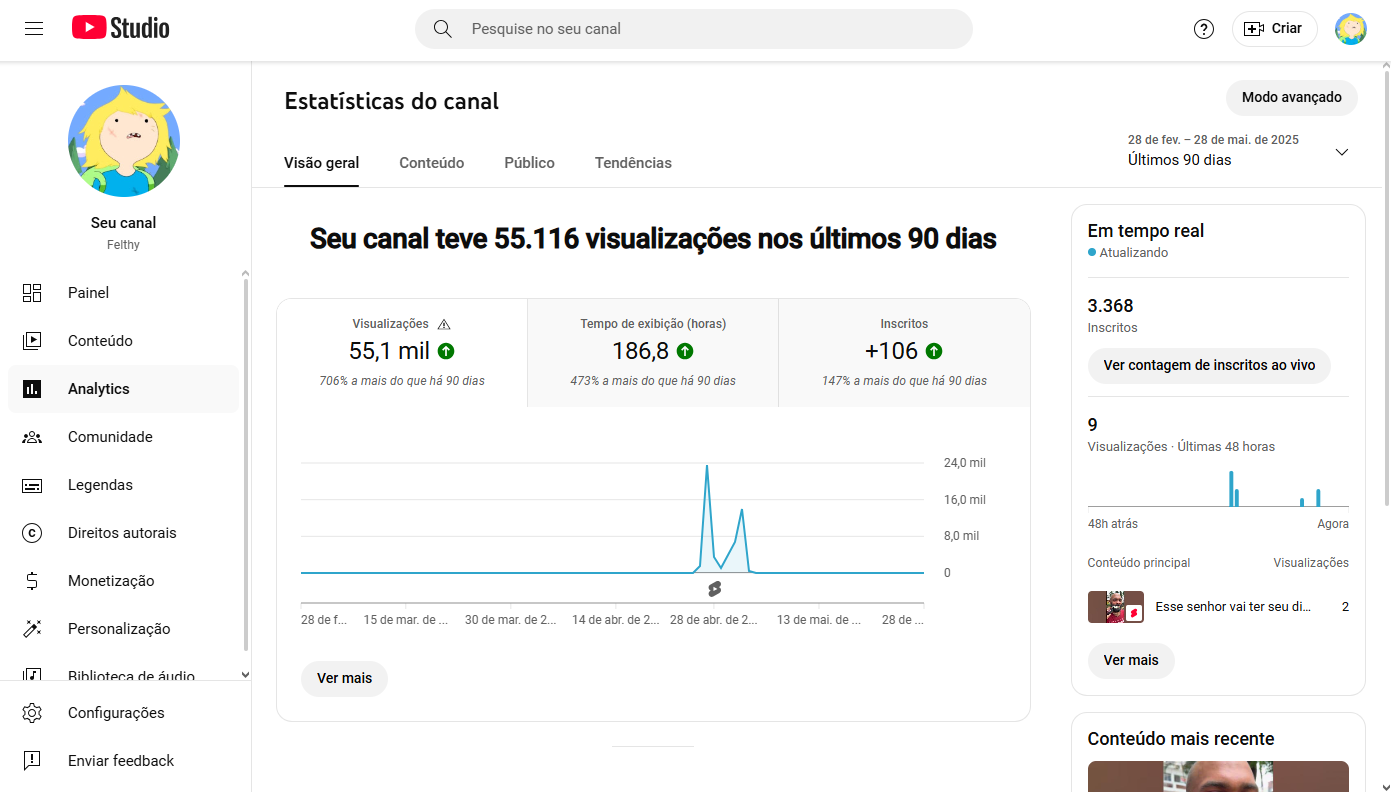Open the hamburger menu
The image size is (1391, 792).
click(34, 28)
